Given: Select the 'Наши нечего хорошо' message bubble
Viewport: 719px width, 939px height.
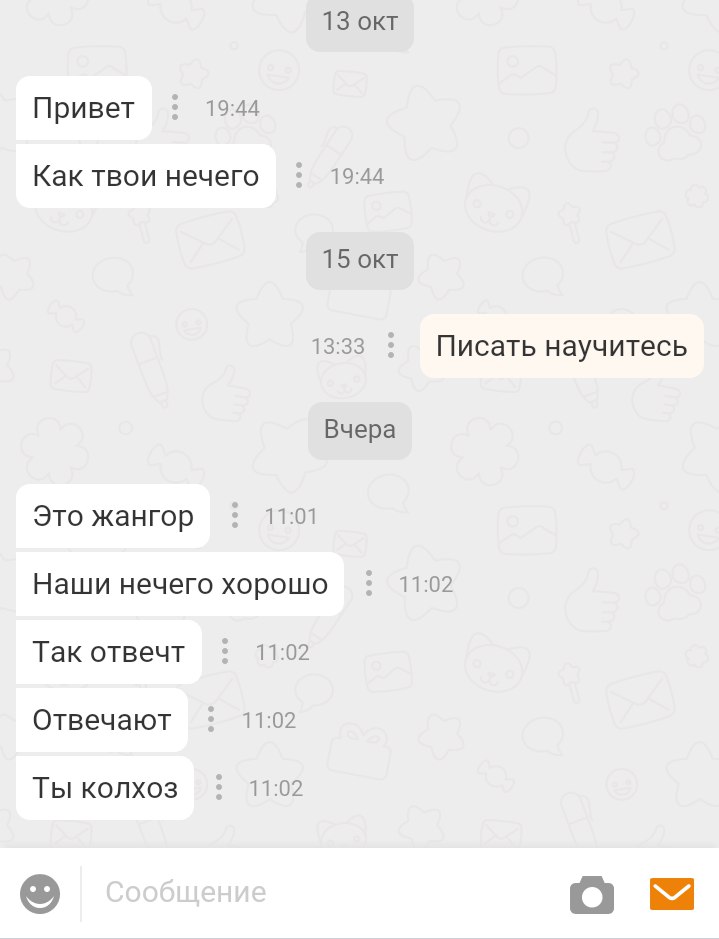Looking at the screenshot, I should pyautogui.click(x=180, y=583).
